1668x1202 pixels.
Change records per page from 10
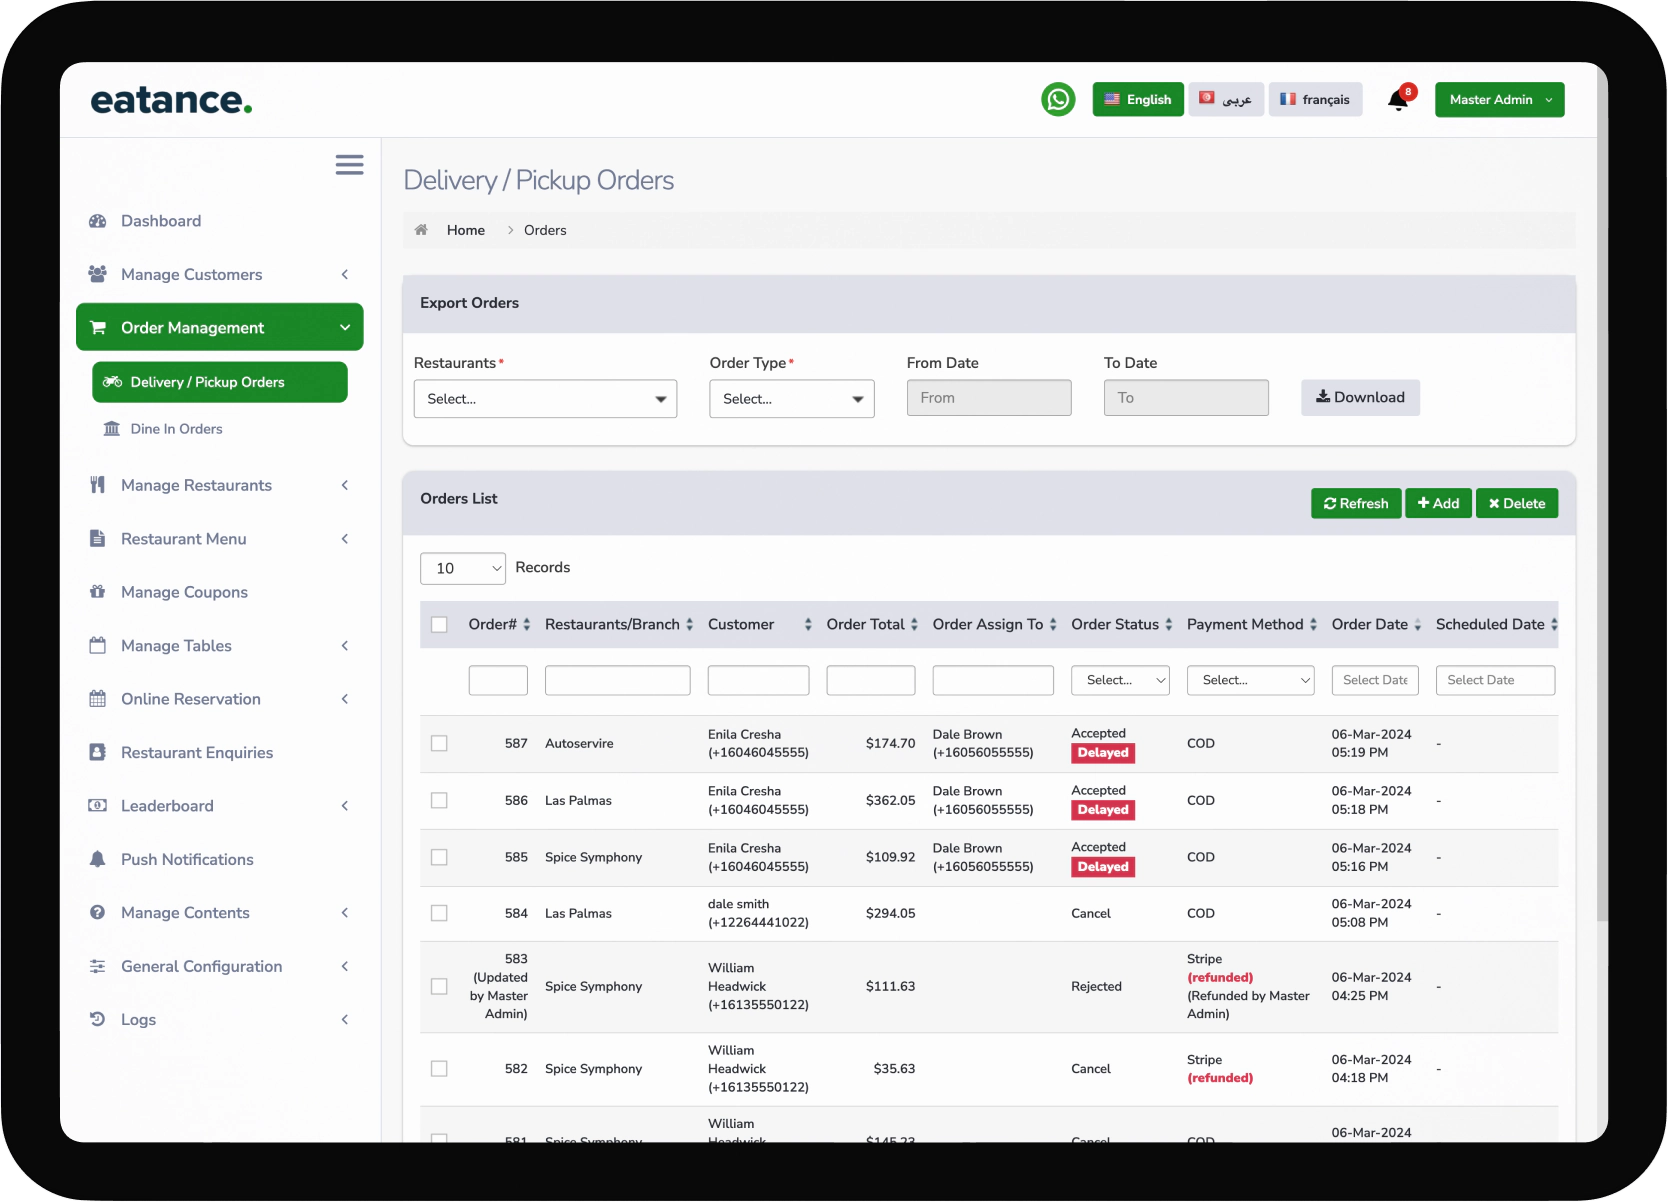[x=462, y=568]
